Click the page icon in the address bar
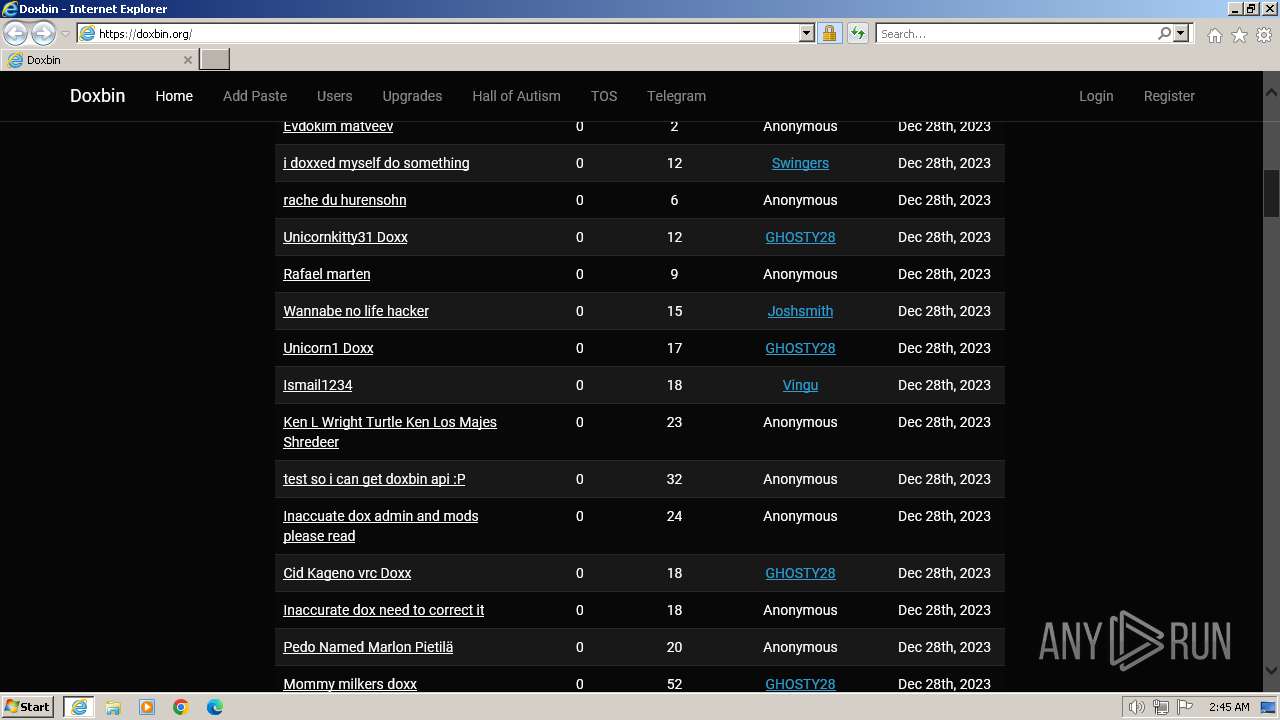Viewport: 1280px width, 720px height. coord(87,33)
